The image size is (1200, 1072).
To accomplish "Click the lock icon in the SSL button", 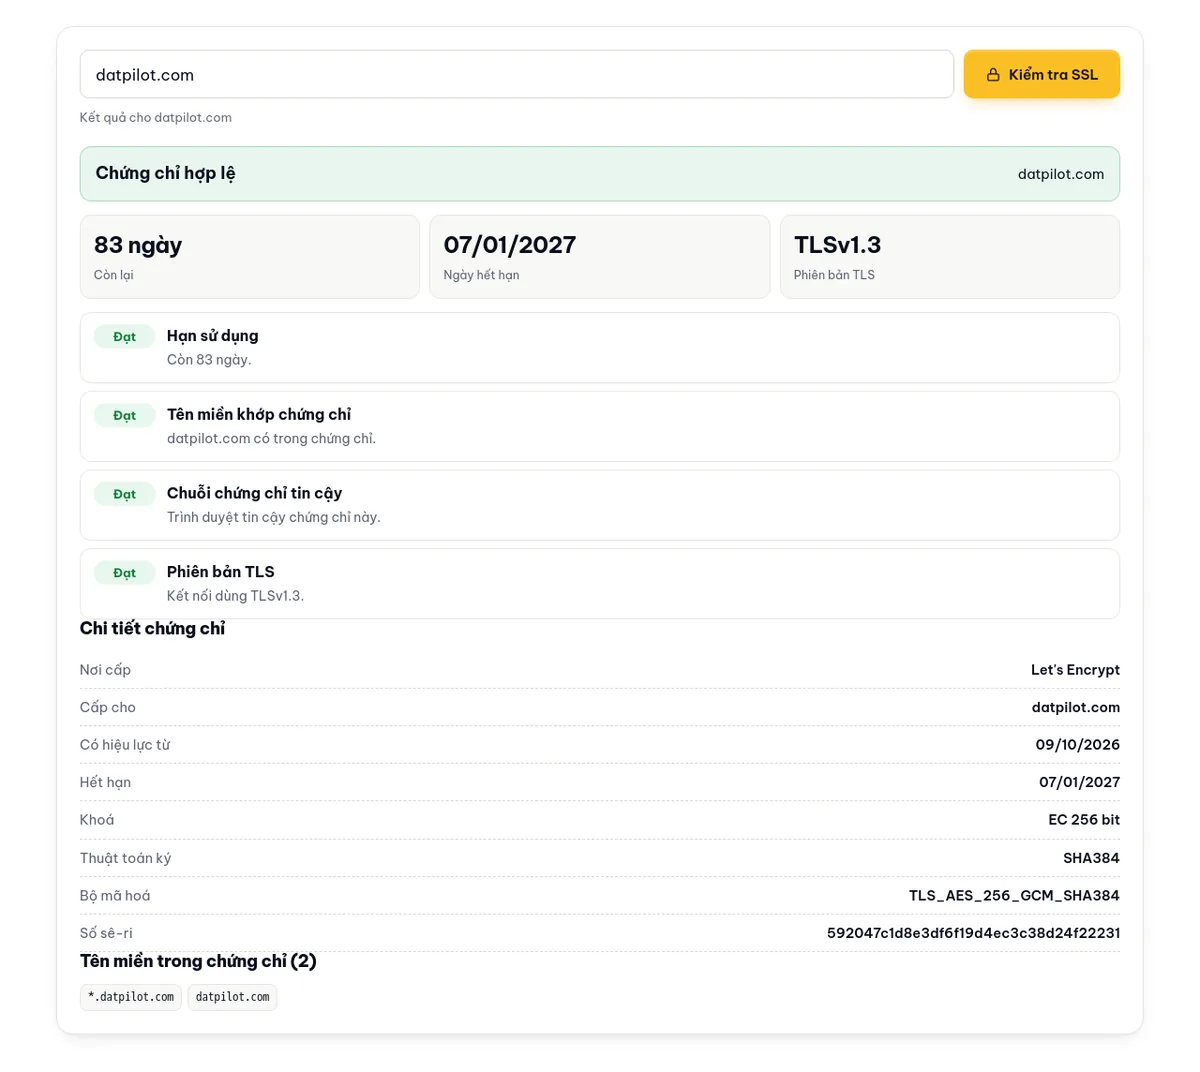I will (x=993, y=75).
